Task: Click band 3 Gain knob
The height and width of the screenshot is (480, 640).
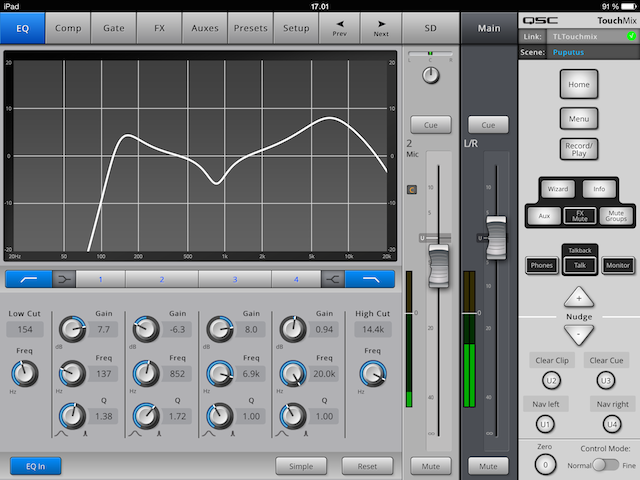Action: click(220, 329)
